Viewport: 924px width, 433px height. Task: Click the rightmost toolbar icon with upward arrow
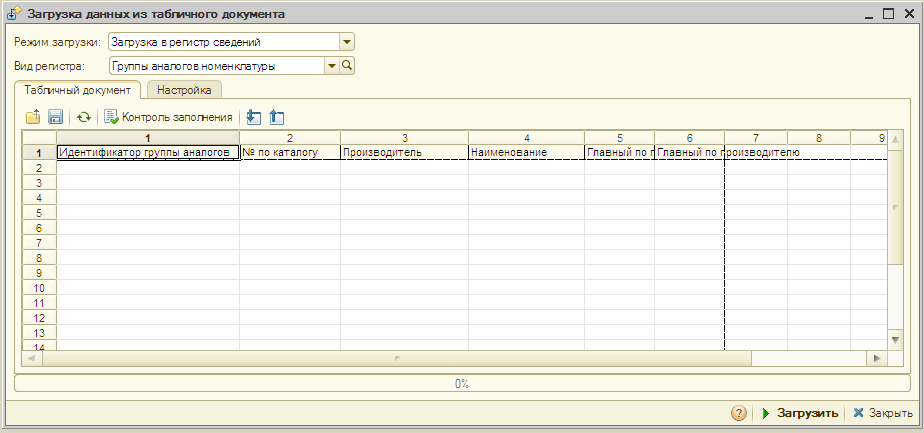pyautogui.click(x=277, y=117)
